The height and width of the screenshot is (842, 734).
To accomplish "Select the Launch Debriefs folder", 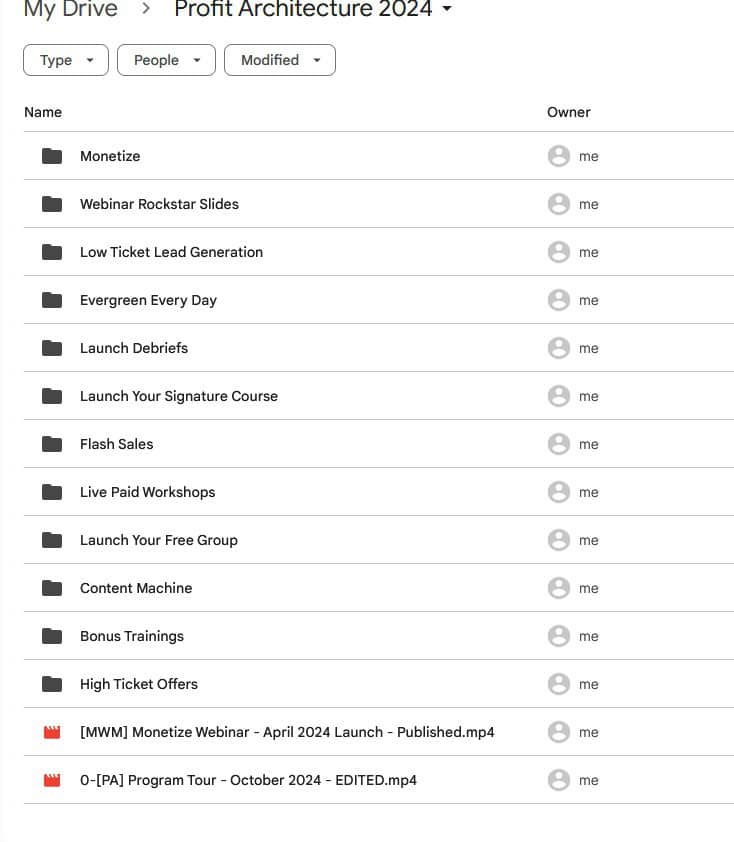I will (x=134, y=348).
